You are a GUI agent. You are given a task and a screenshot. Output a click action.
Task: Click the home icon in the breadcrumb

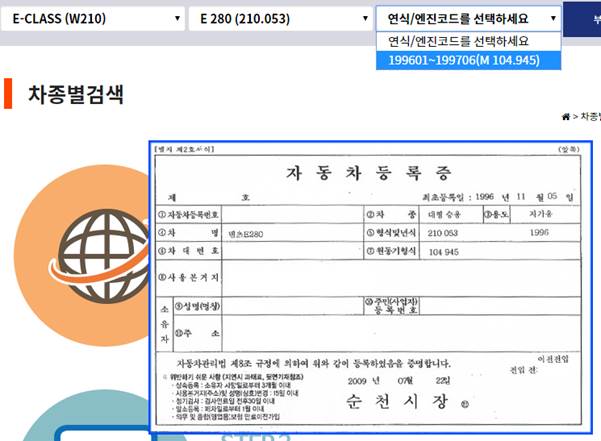pyautogui.click(x=566, y=118)
